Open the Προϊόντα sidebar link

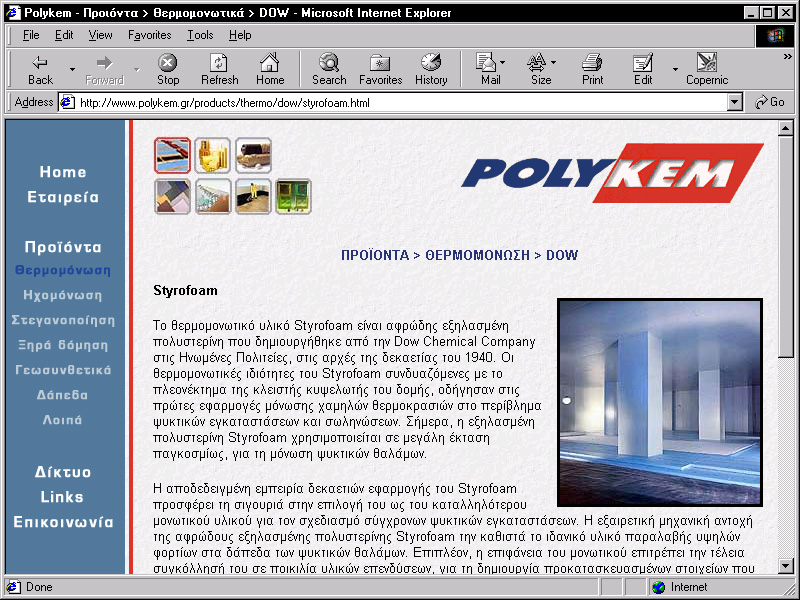63,247
